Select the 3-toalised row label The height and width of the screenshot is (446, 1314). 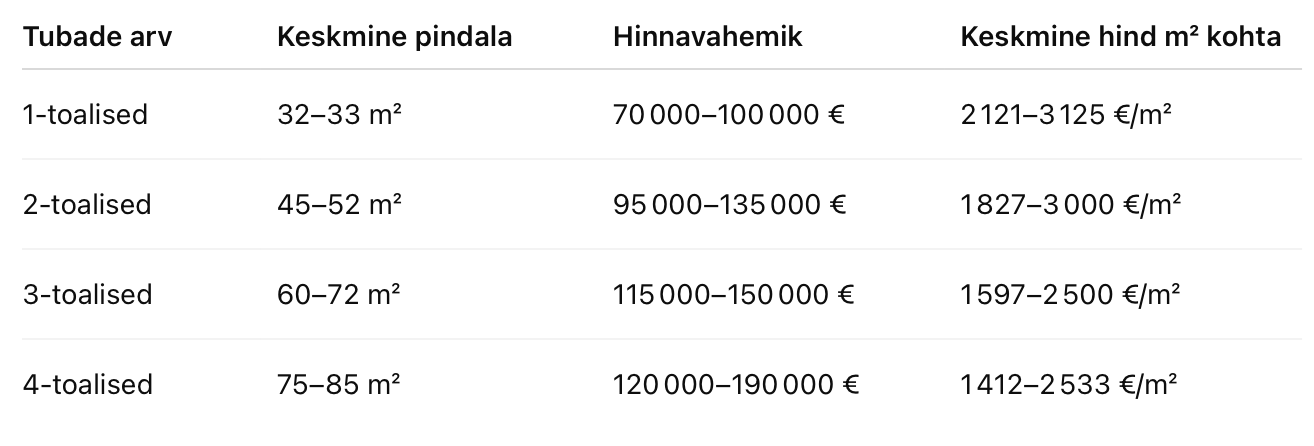[x=87, y=295]
